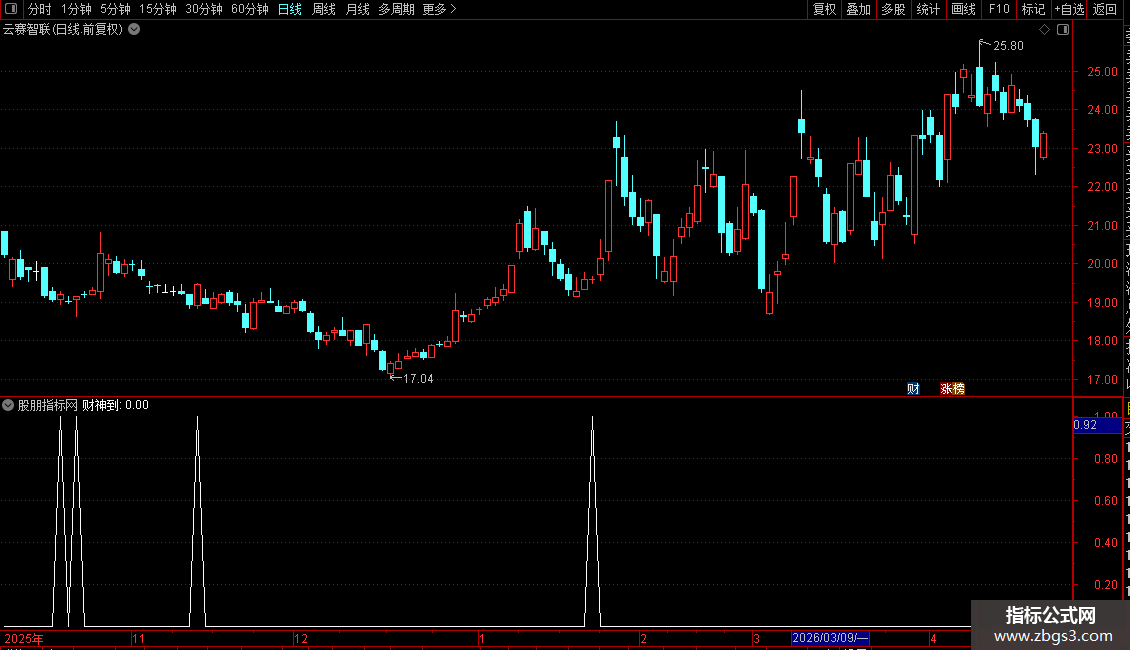Select the 1分钟 period tab
This screenshot has width=1130, height=650.
click(76, 9)
